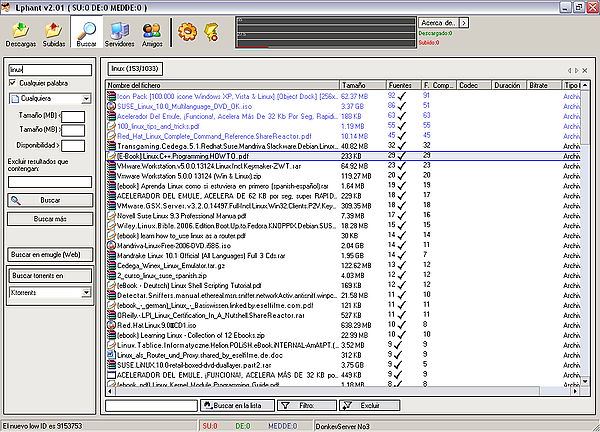
Task: Sort results by Tamaño column
Action: point(363,85)
